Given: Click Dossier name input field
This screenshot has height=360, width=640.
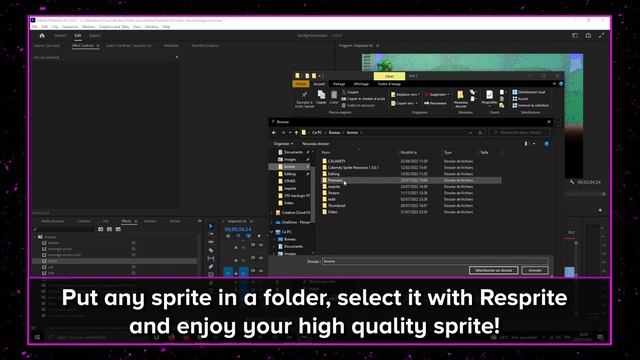Looking at the screenshot, I should pyautogui.click(x=435, y=261).
